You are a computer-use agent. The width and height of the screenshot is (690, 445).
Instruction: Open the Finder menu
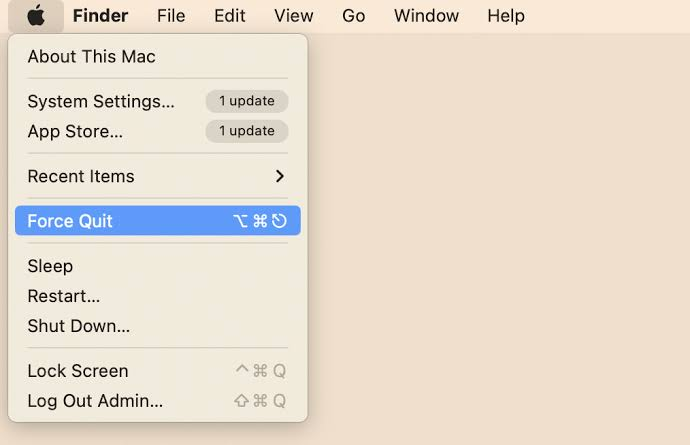pyautogui.click(x=100, y=16)
